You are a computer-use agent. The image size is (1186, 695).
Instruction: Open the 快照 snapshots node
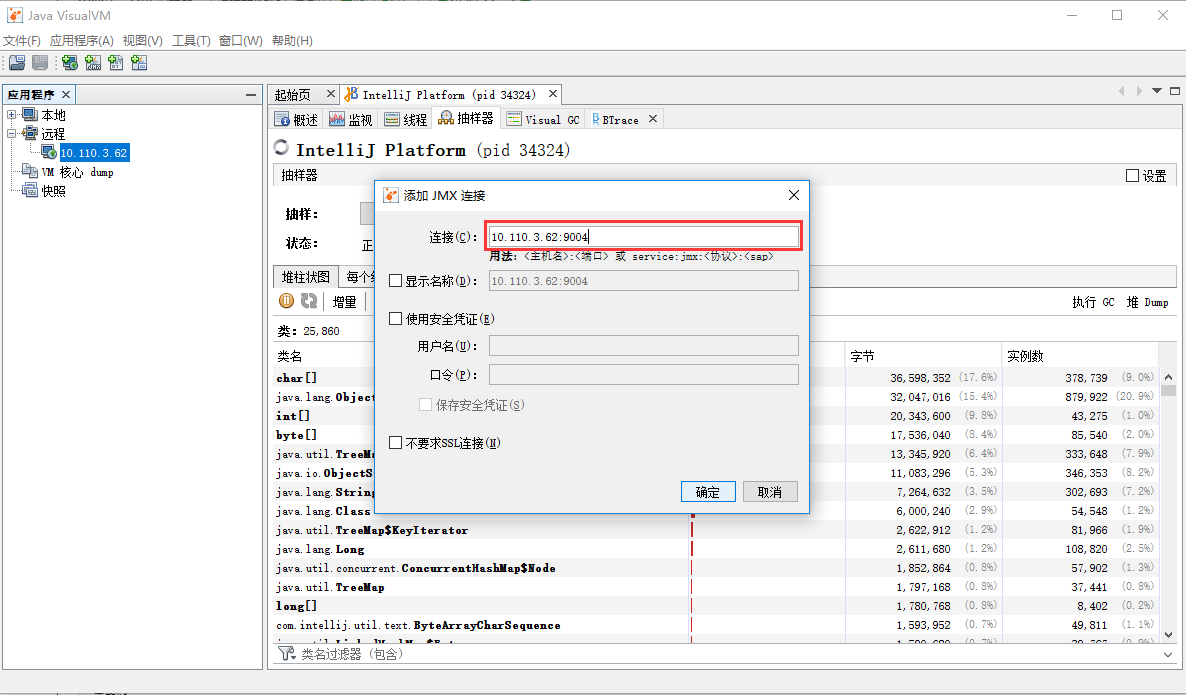(53, 191)
